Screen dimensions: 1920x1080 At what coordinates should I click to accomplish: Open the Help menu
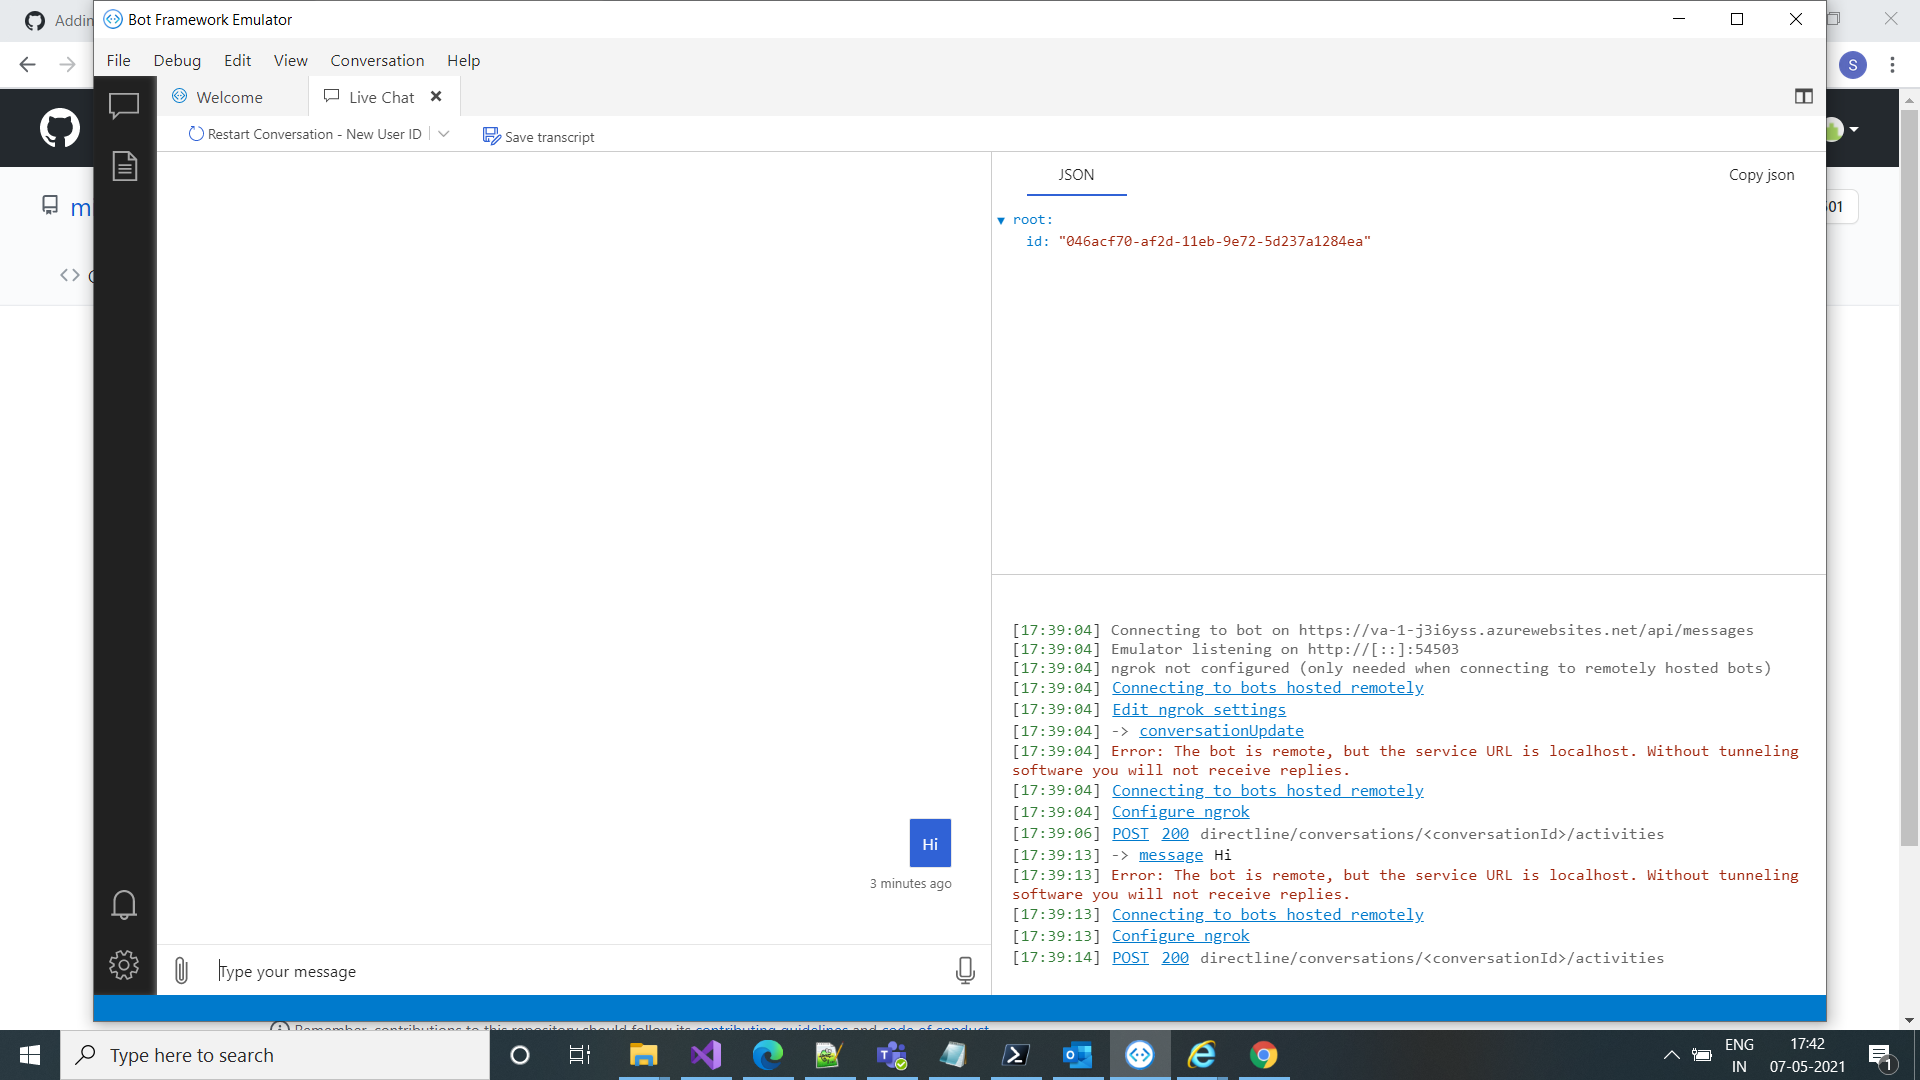tap(463, 60)
